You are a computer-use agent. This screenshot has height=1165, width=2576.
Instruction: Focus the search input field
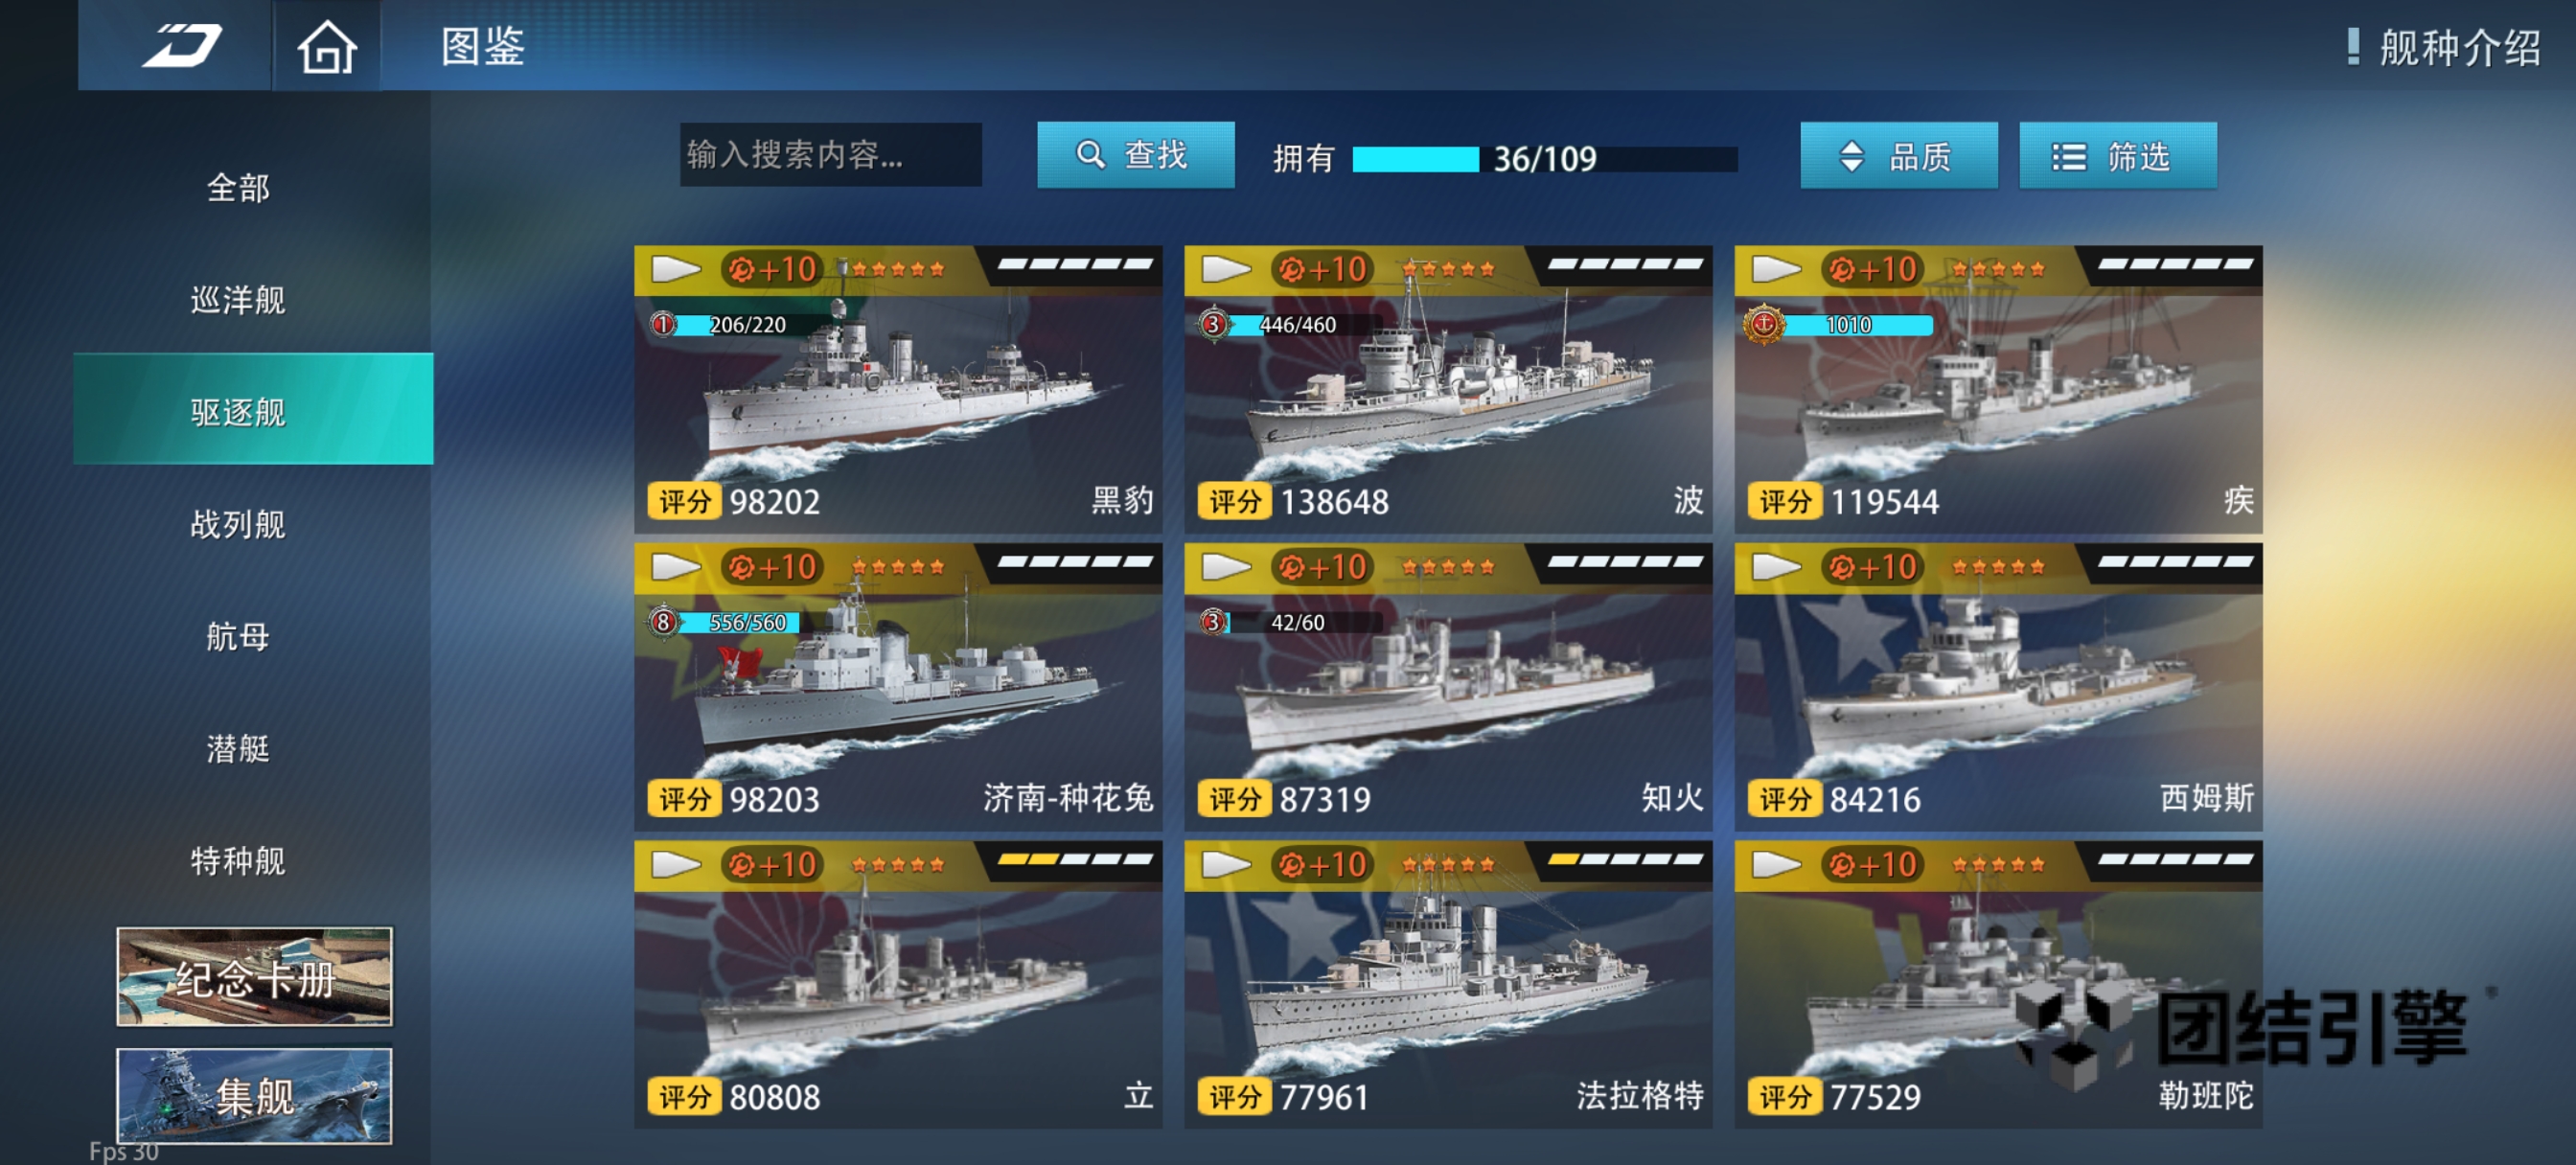[830, 155]
